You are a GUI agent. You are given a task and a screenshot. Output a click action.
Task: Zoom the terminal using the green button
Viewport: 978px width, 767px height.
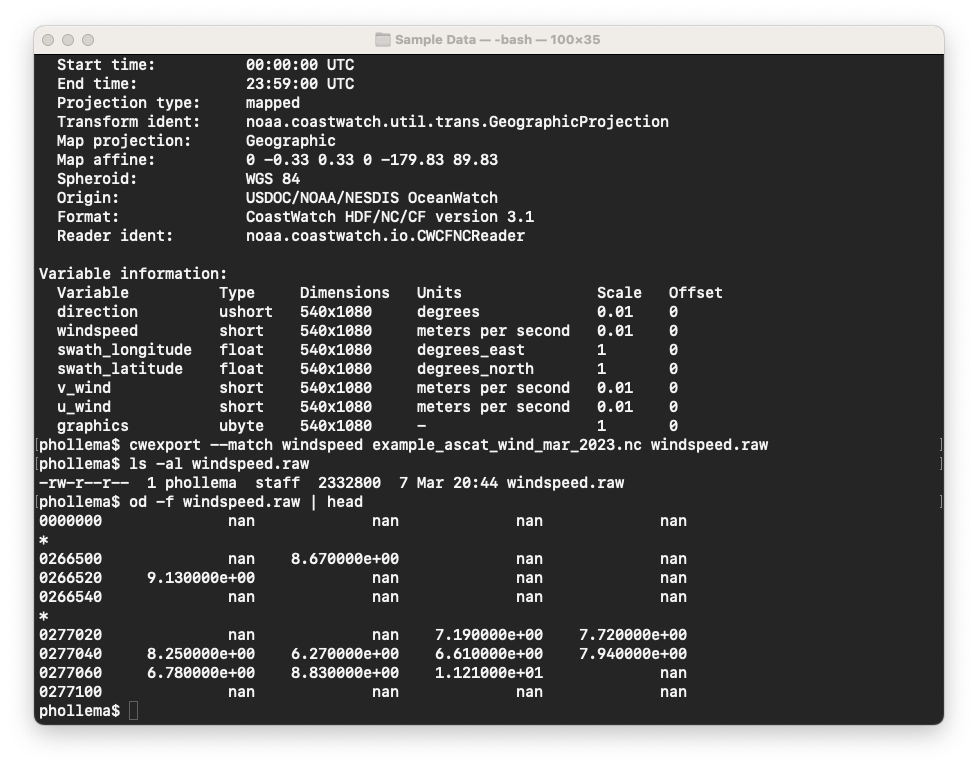[88, 40]
